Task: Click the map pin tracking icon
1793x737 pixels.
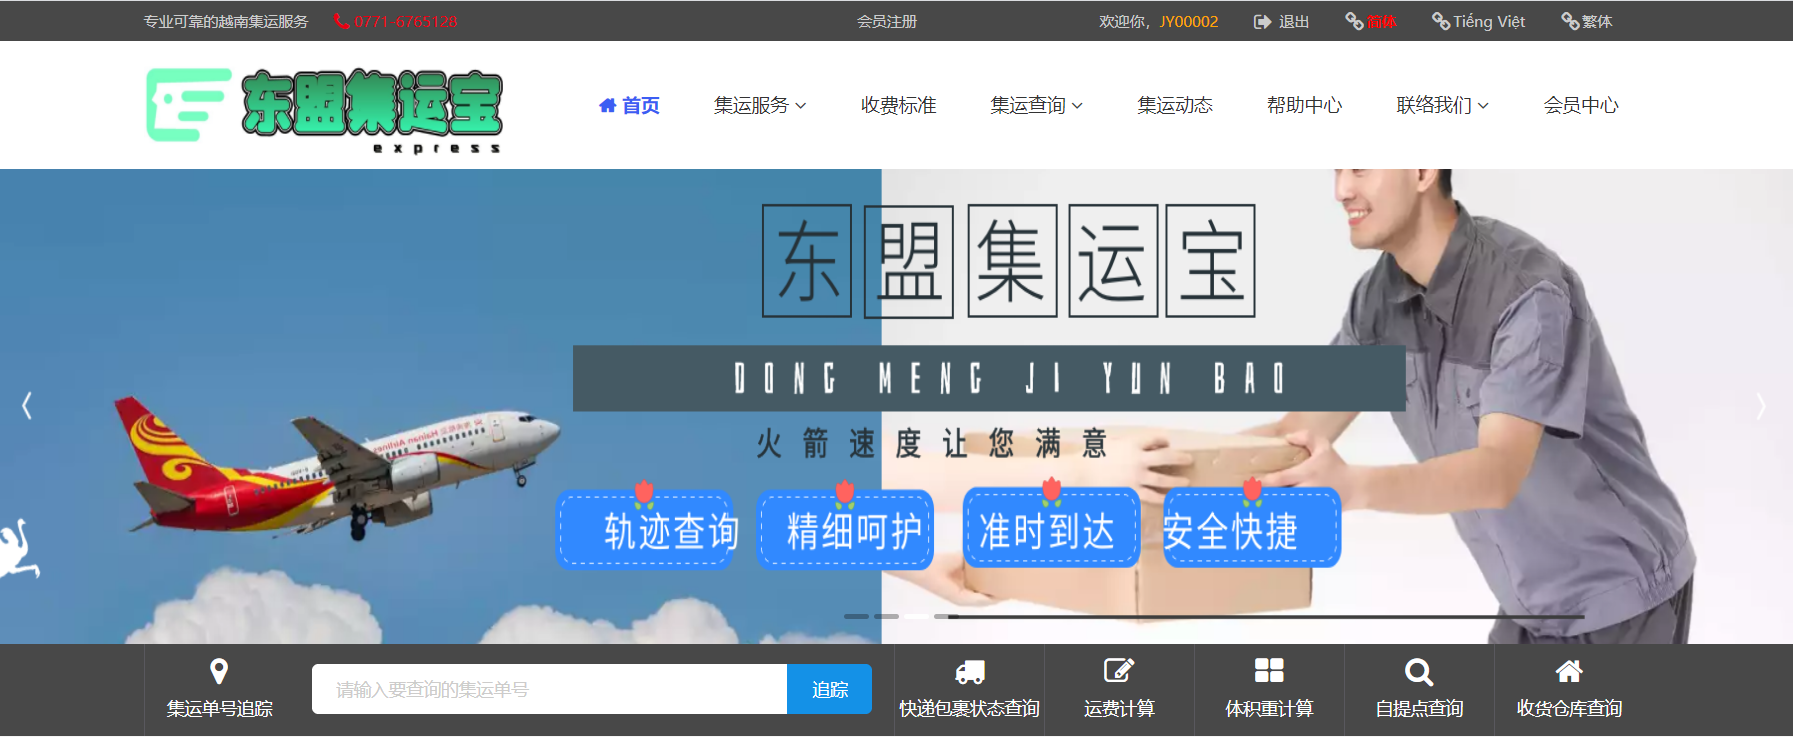Action: coord(219,671)
